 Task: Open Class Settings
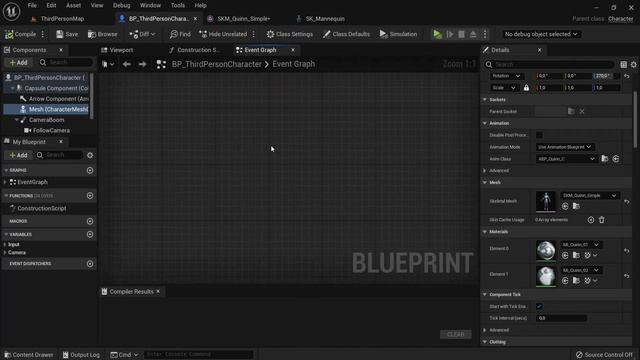click(x=289, y=34)
